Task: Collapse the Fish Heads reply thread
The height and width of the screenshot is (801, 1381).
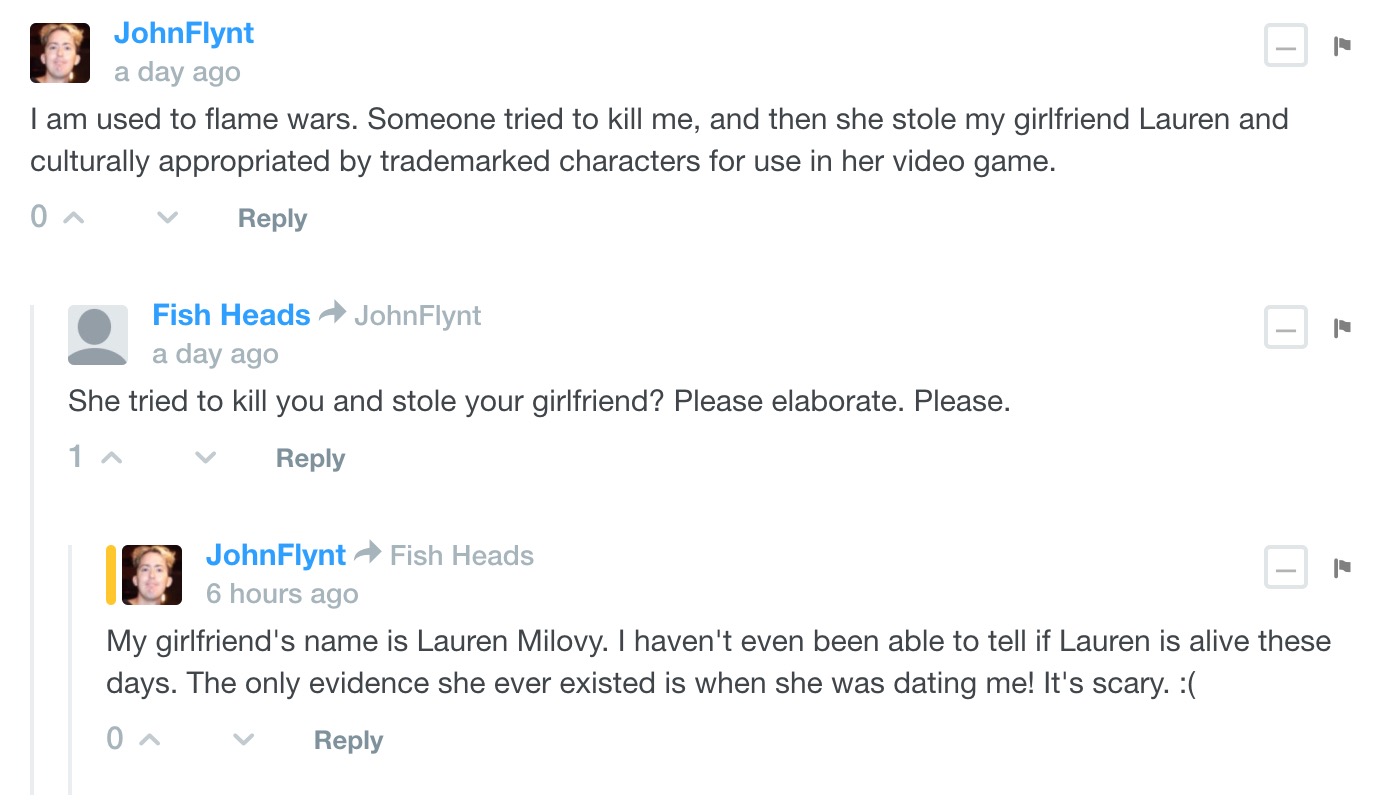Action: pos(1286,327)
